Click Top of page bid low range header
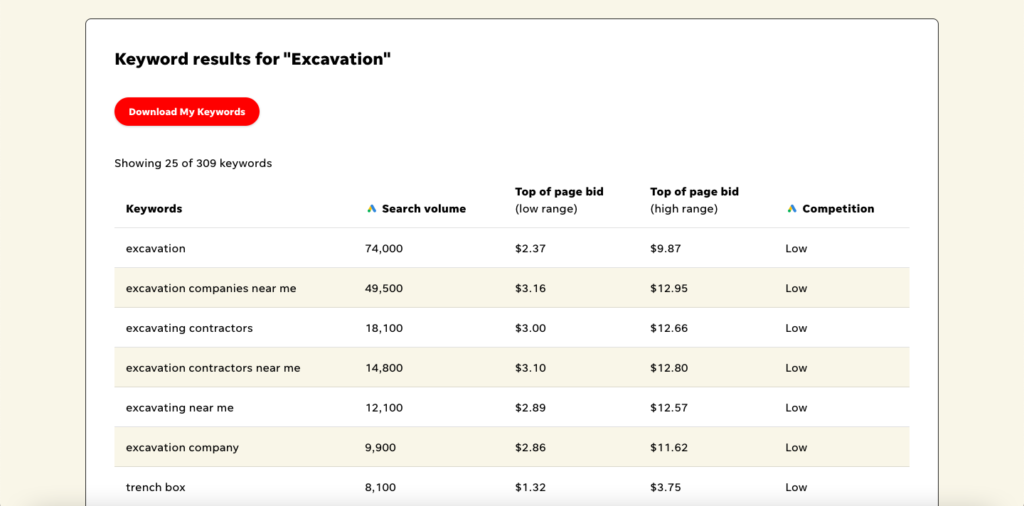 (559, 200)
